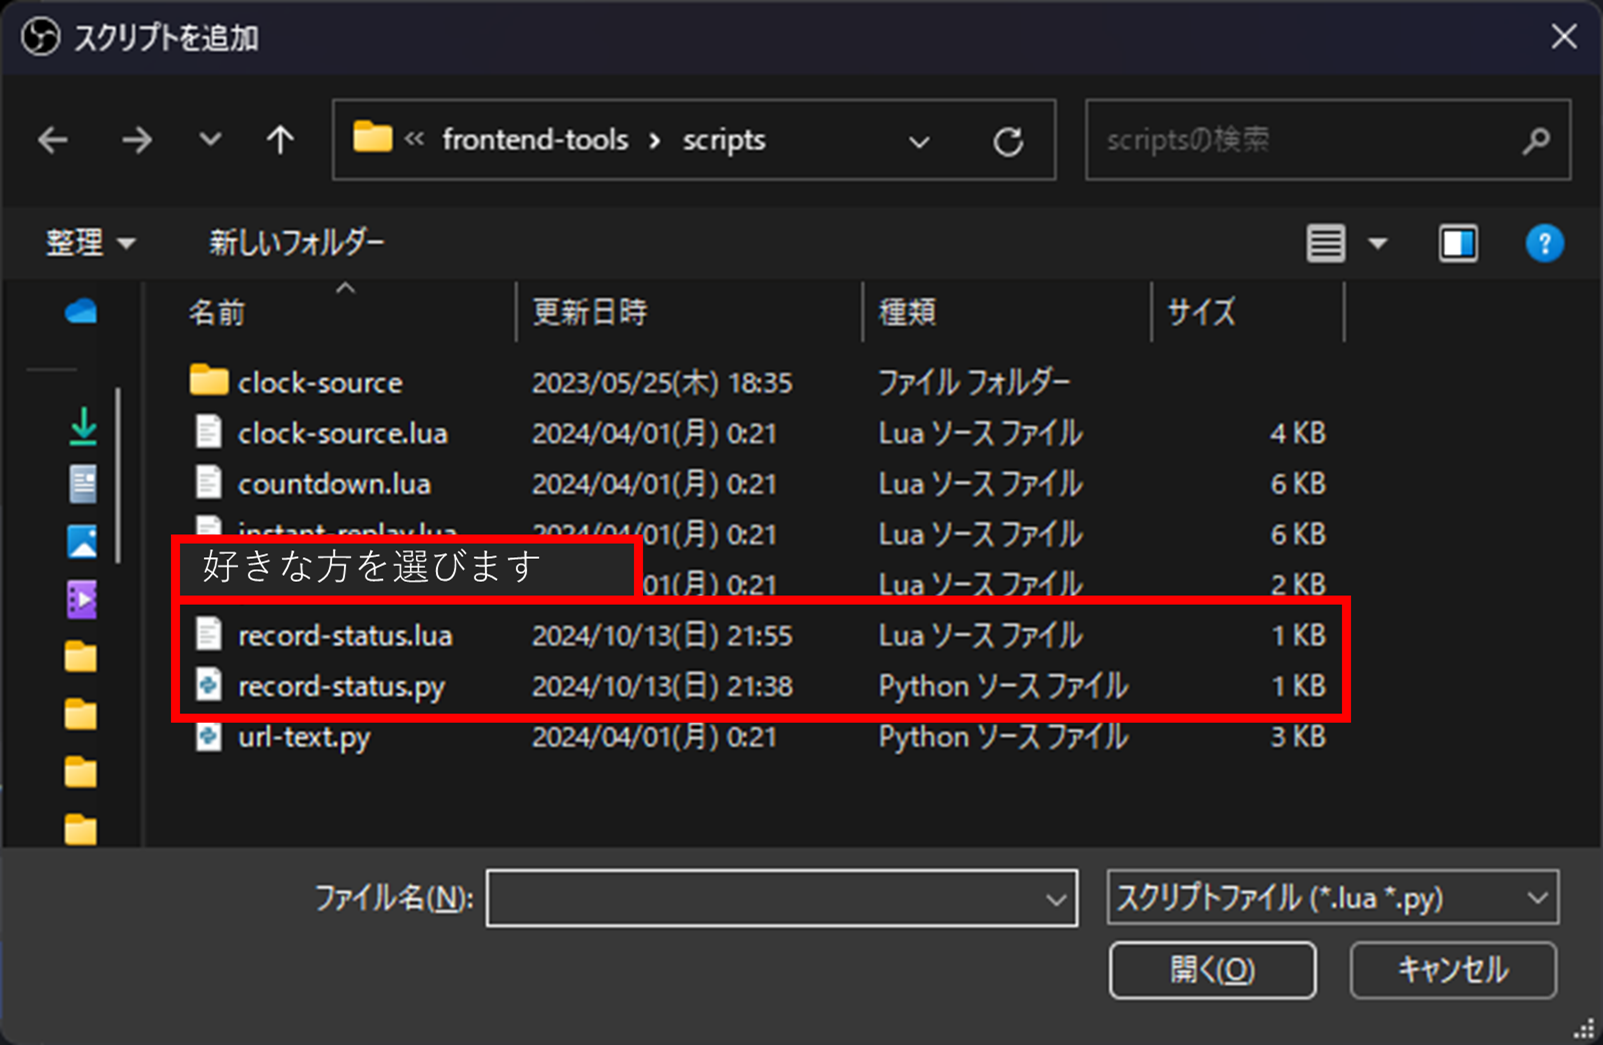Click the folder icon in the address bar
Image resolution: width=1603 pixels, height=1045 pixels.
pyautogui.click(x=372, y=137)
